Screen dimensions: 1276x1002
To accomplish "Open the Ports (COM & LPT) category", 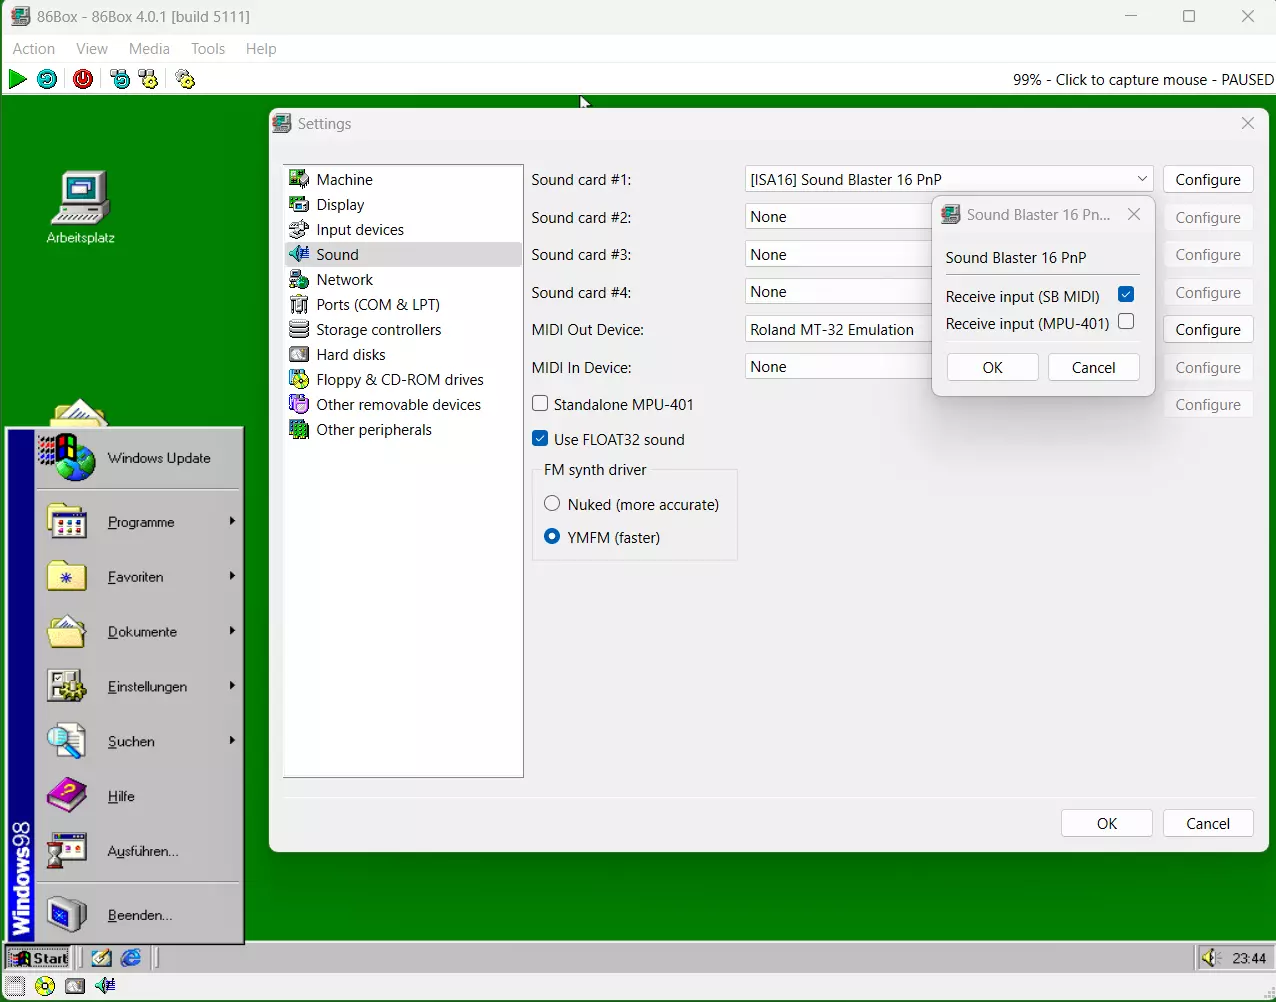I will tap(403, 305).
